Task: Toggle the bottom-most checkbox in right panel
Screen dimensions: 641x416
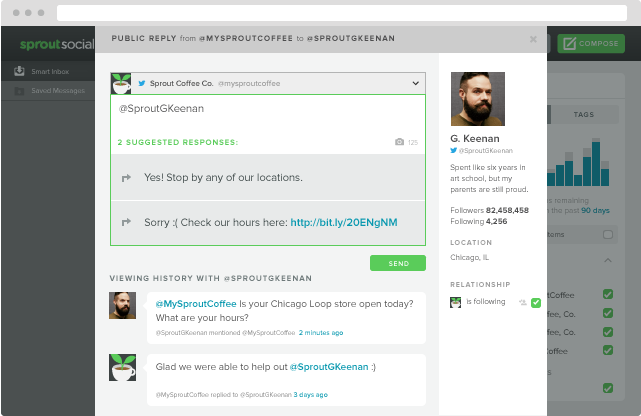Action: pos(608,388)
